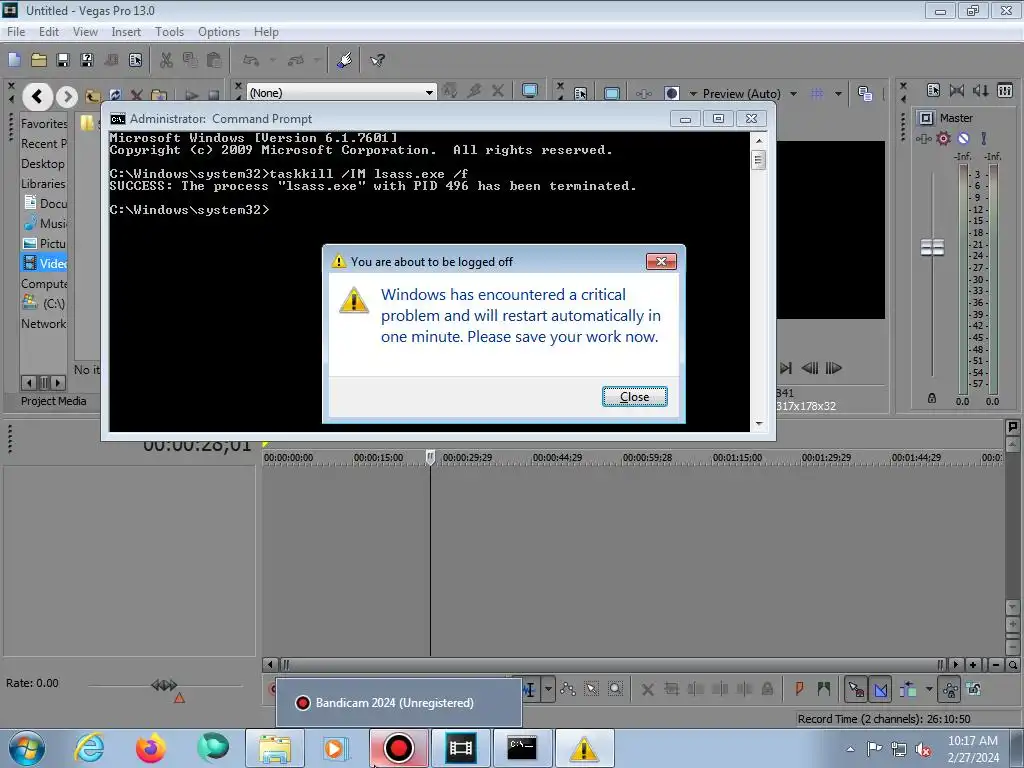Click the Insert Marker icon
This screenshot has height=768, width=1024.
click(x=800, y=689)
